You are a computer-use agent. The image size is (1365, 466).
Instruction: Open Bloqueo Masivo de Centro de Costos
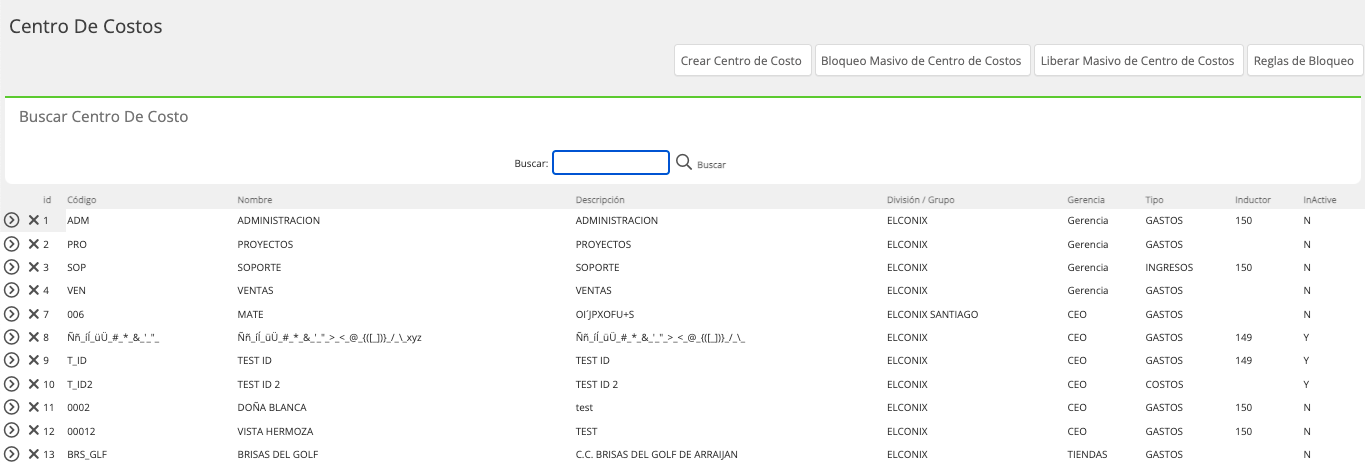(x=921, y=61)
